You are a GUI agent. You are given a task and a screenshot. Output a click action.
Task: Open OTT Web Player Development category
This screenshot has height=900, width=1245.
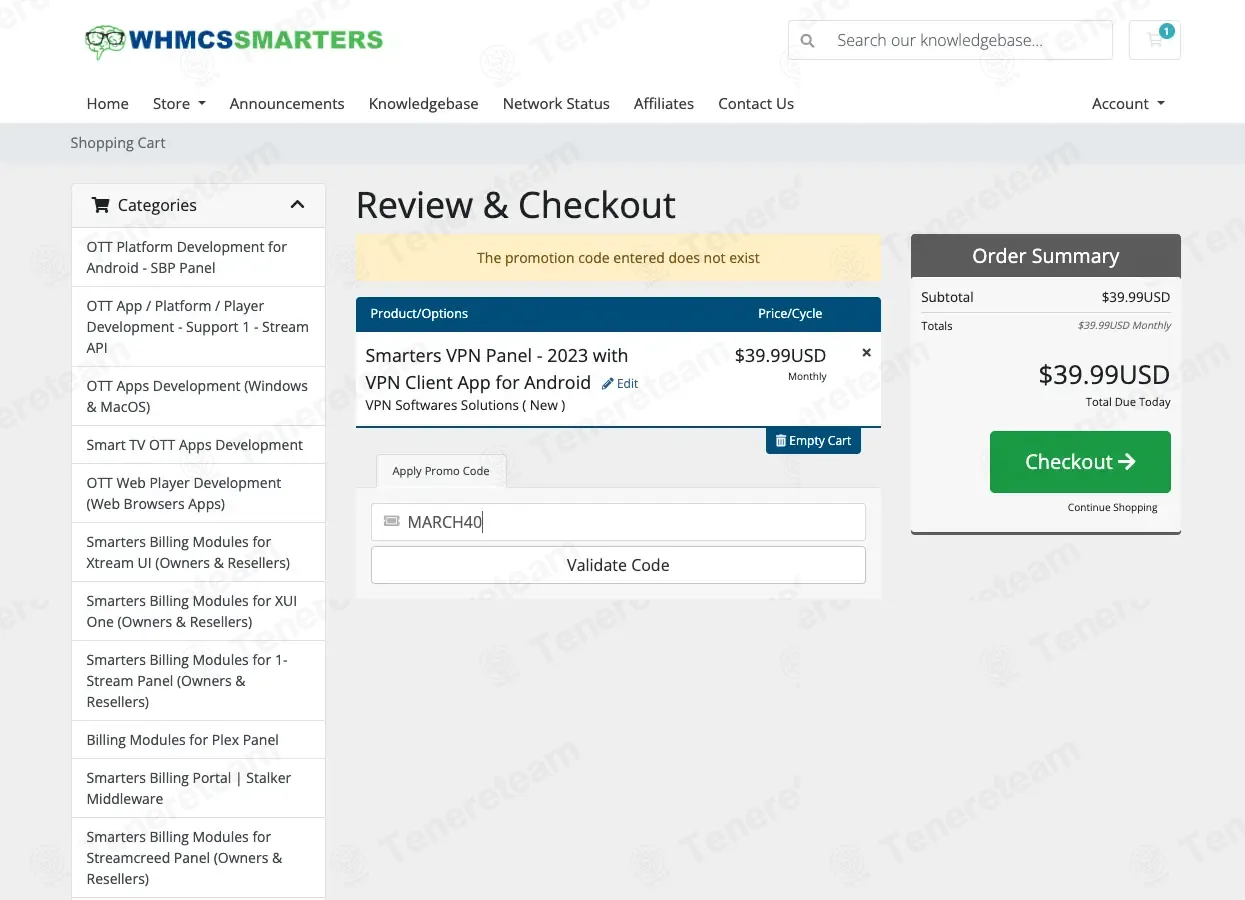pyautogui.click(x=198, y=493)
